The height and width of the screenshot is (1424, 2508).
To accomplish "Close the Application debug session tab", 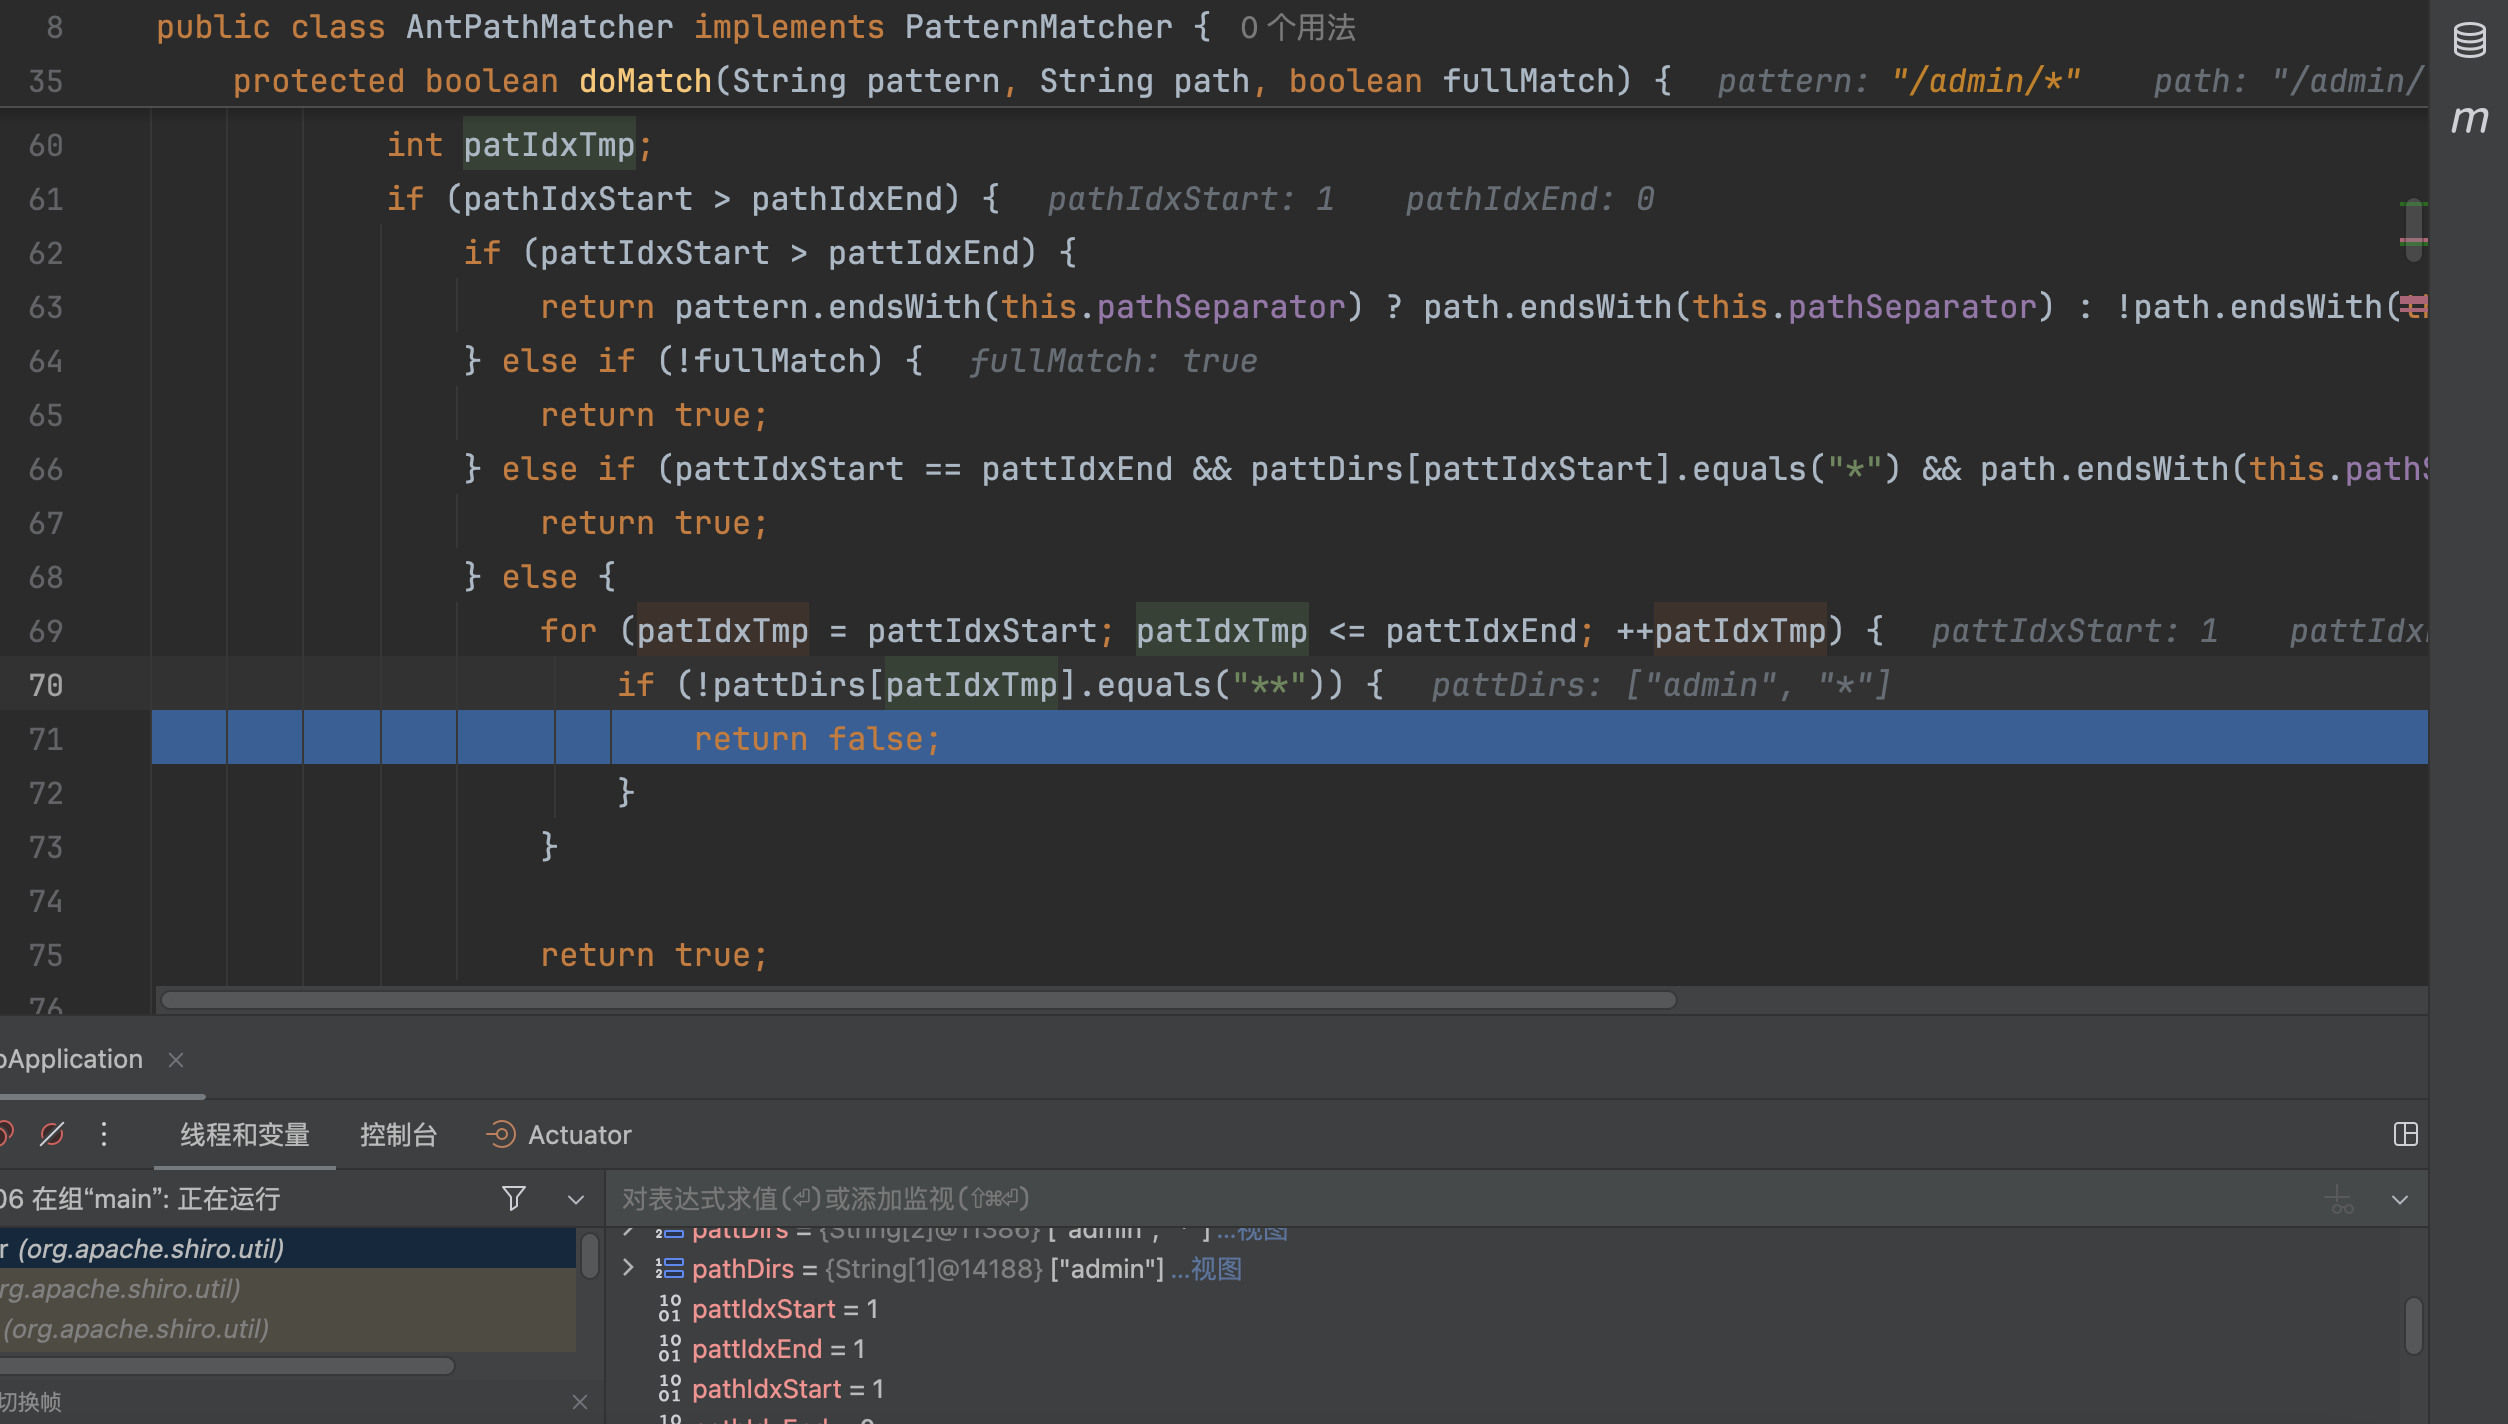I will tap(176, 1059).
